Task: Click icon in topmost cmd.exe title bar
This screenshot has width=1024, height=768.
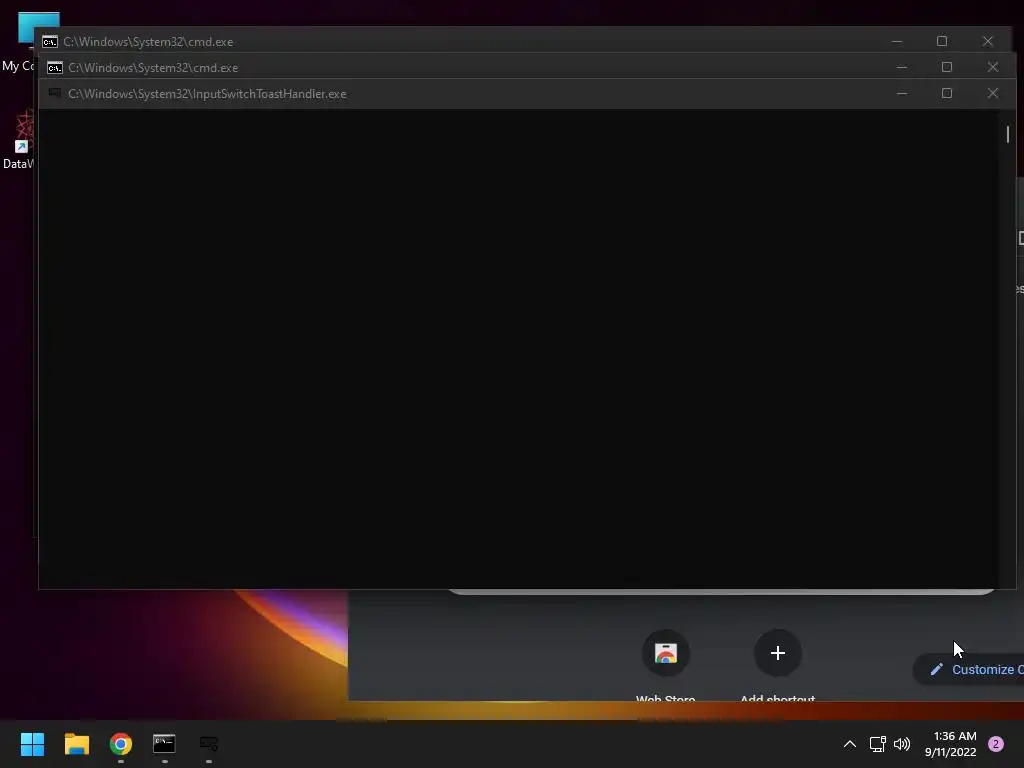Action: 50,42
